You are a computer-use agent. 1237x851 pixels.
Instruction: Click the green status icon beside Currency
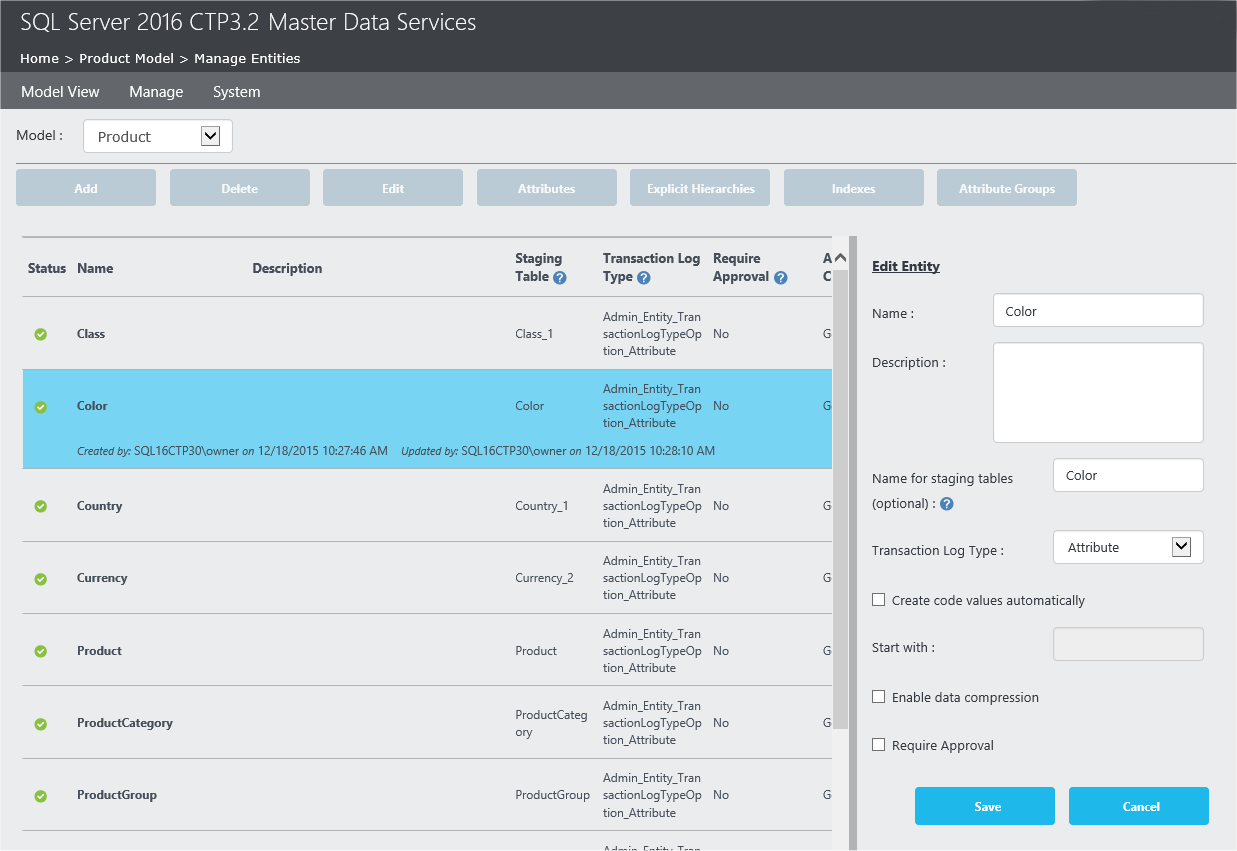click(x=40, y=578)
